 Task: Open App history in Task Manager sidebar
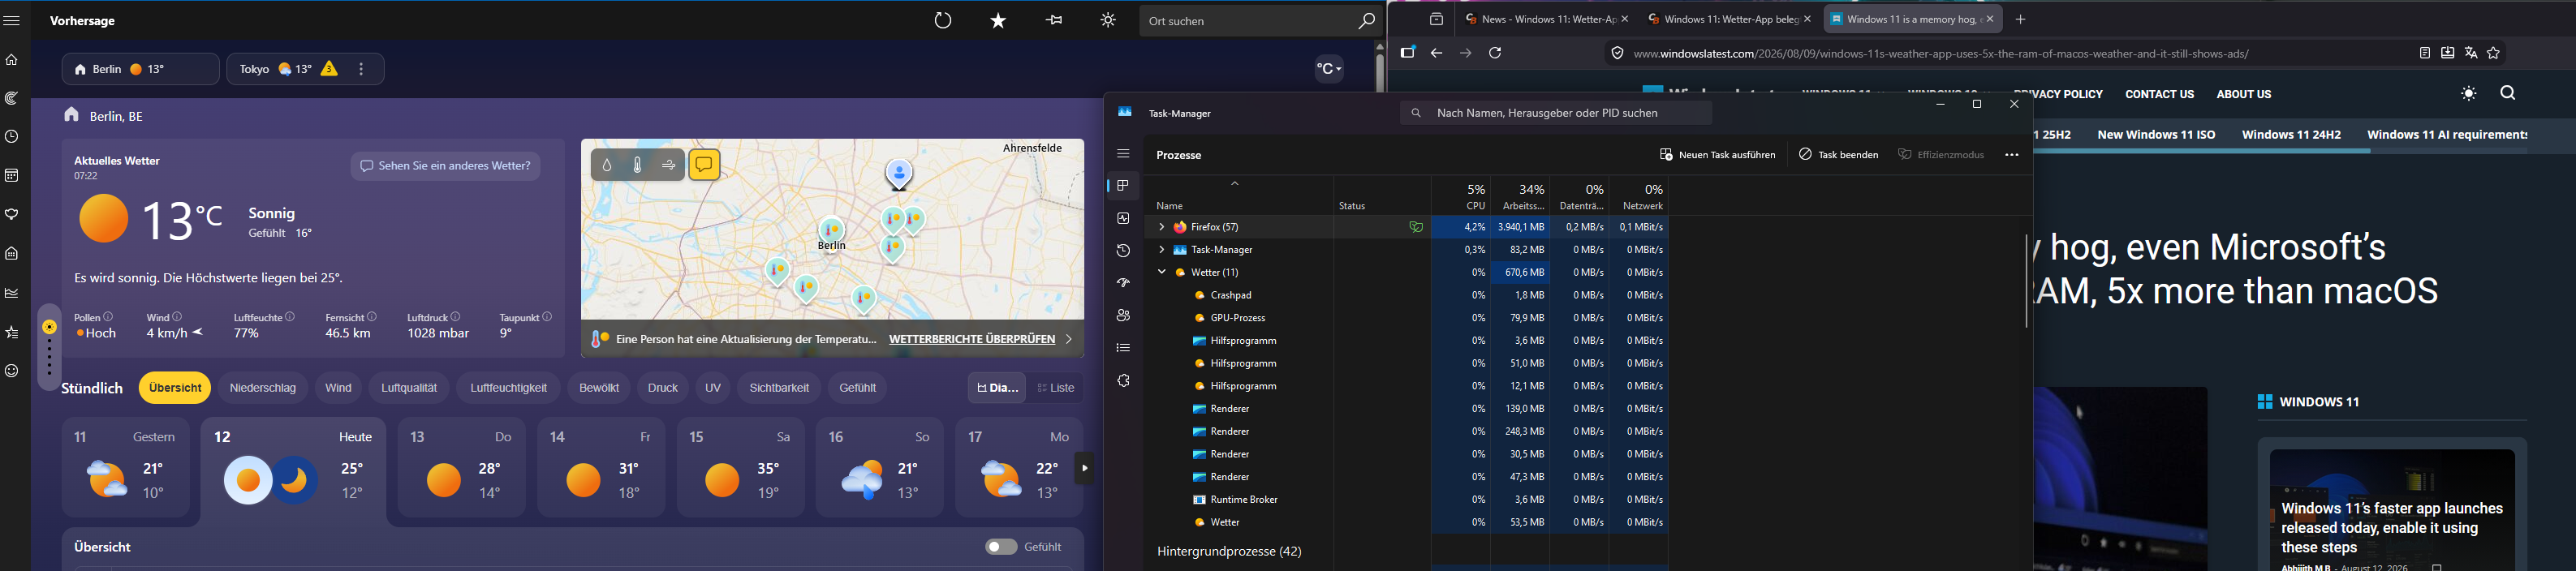pyautogui.click(x=1123, y=251)
